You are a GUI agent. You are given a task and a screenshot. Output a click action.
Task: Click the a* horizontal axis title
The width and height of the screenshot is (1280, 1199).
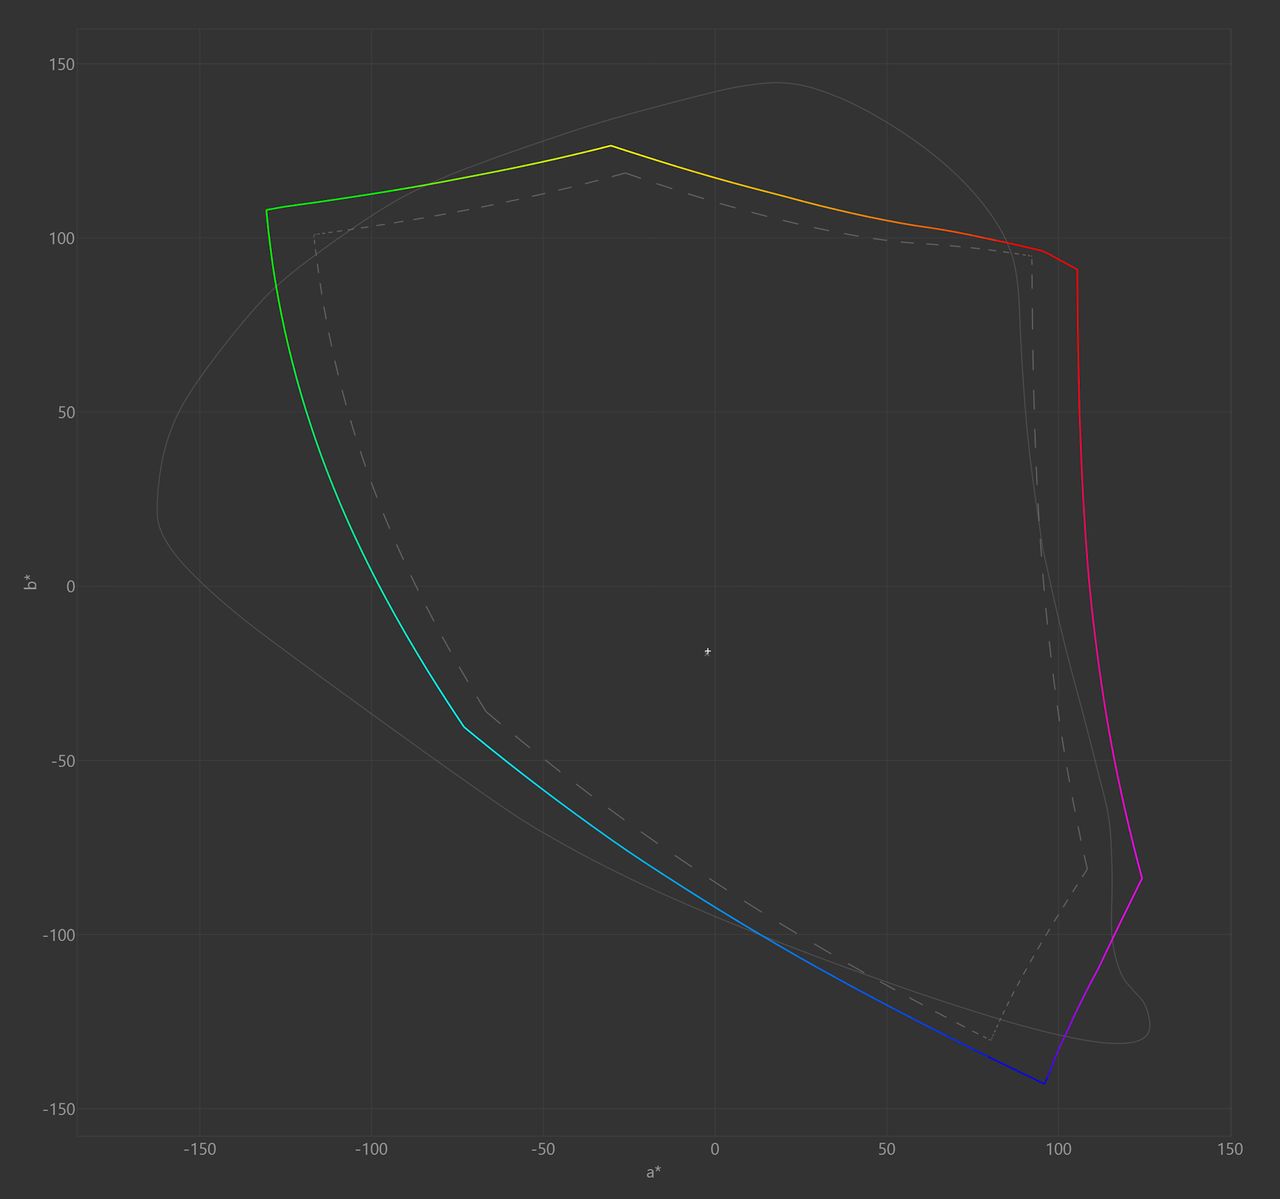[x=653, y=1172]
